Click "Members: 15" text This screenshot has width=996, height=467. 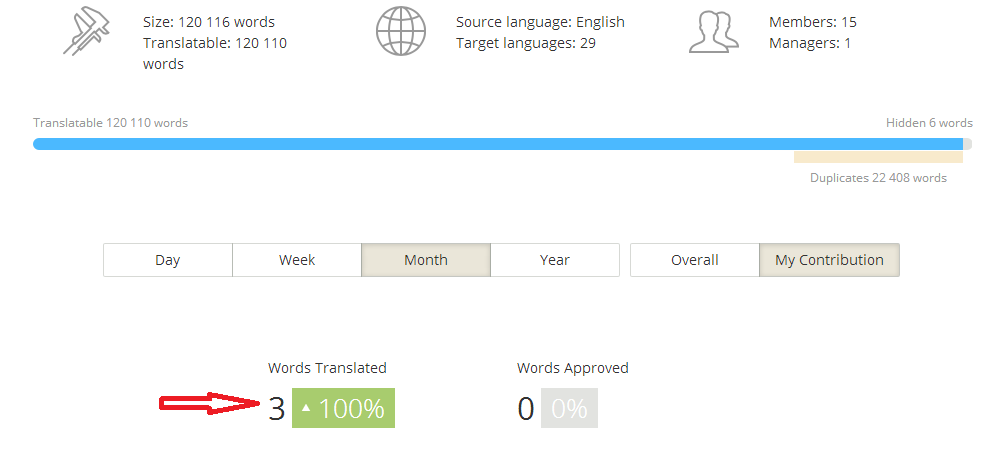pos(812,22)
